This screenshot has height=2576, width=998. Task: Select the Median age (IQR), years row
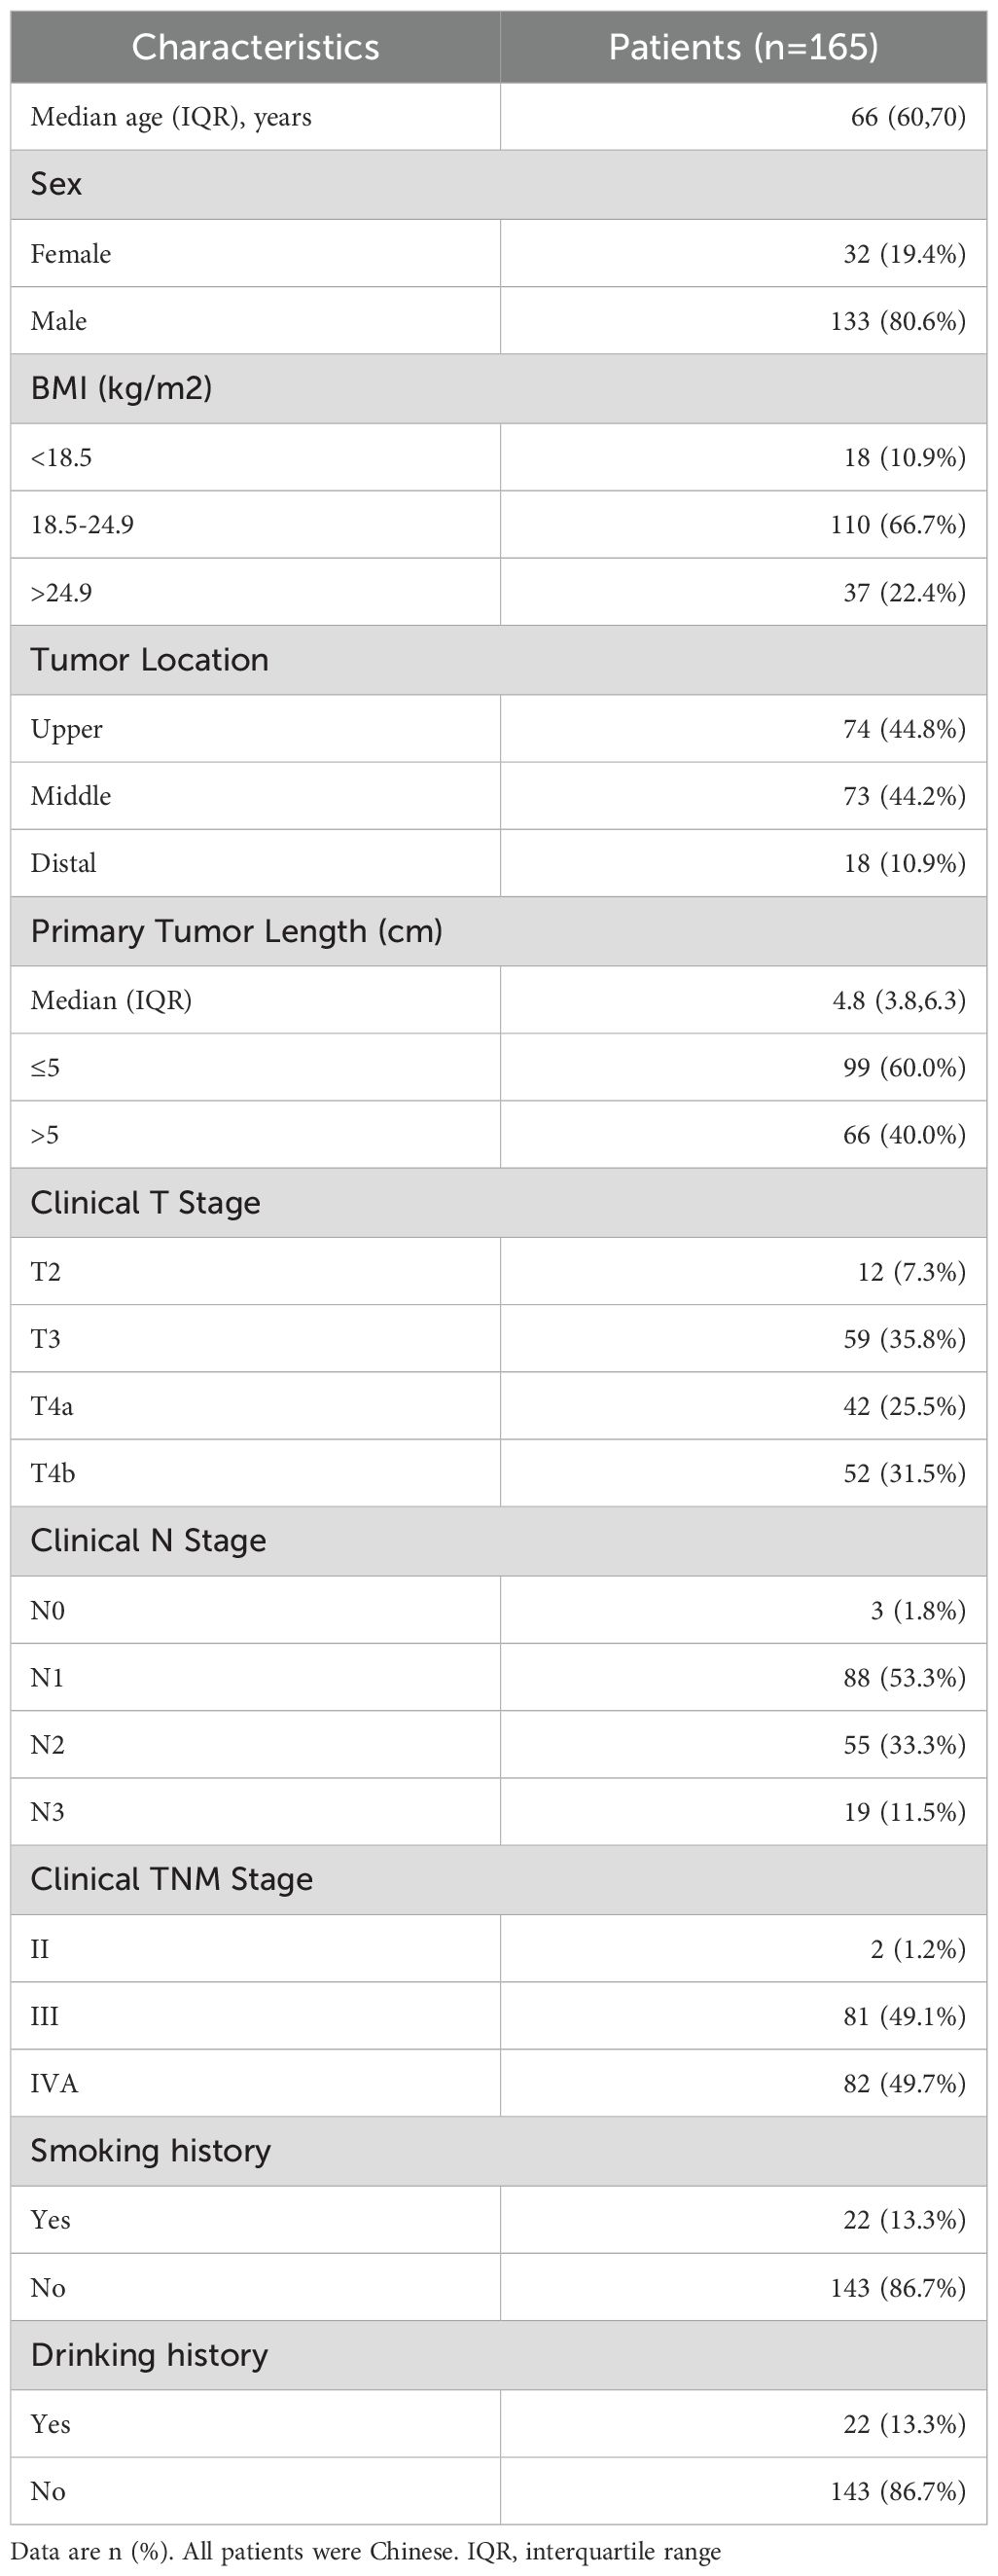171,117
